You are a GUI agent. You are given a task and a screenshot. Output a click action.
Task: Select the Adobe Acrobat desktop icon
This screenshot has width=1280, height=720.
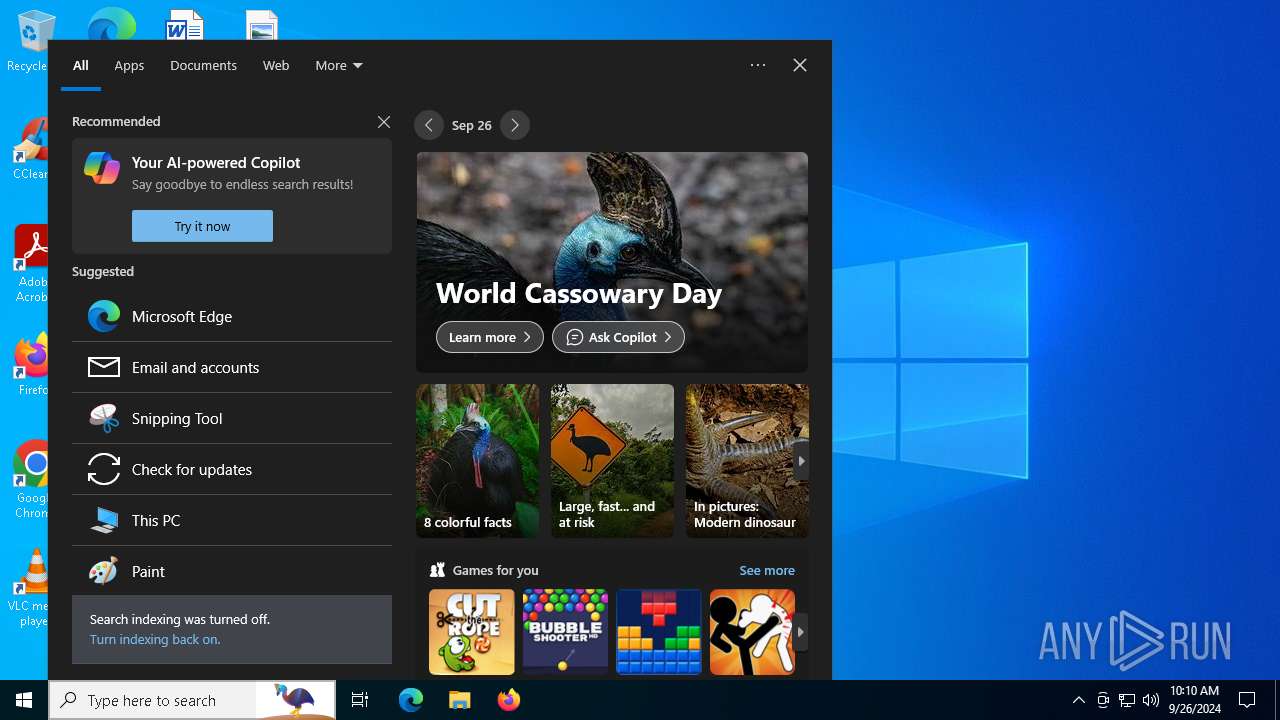point(30,264)
